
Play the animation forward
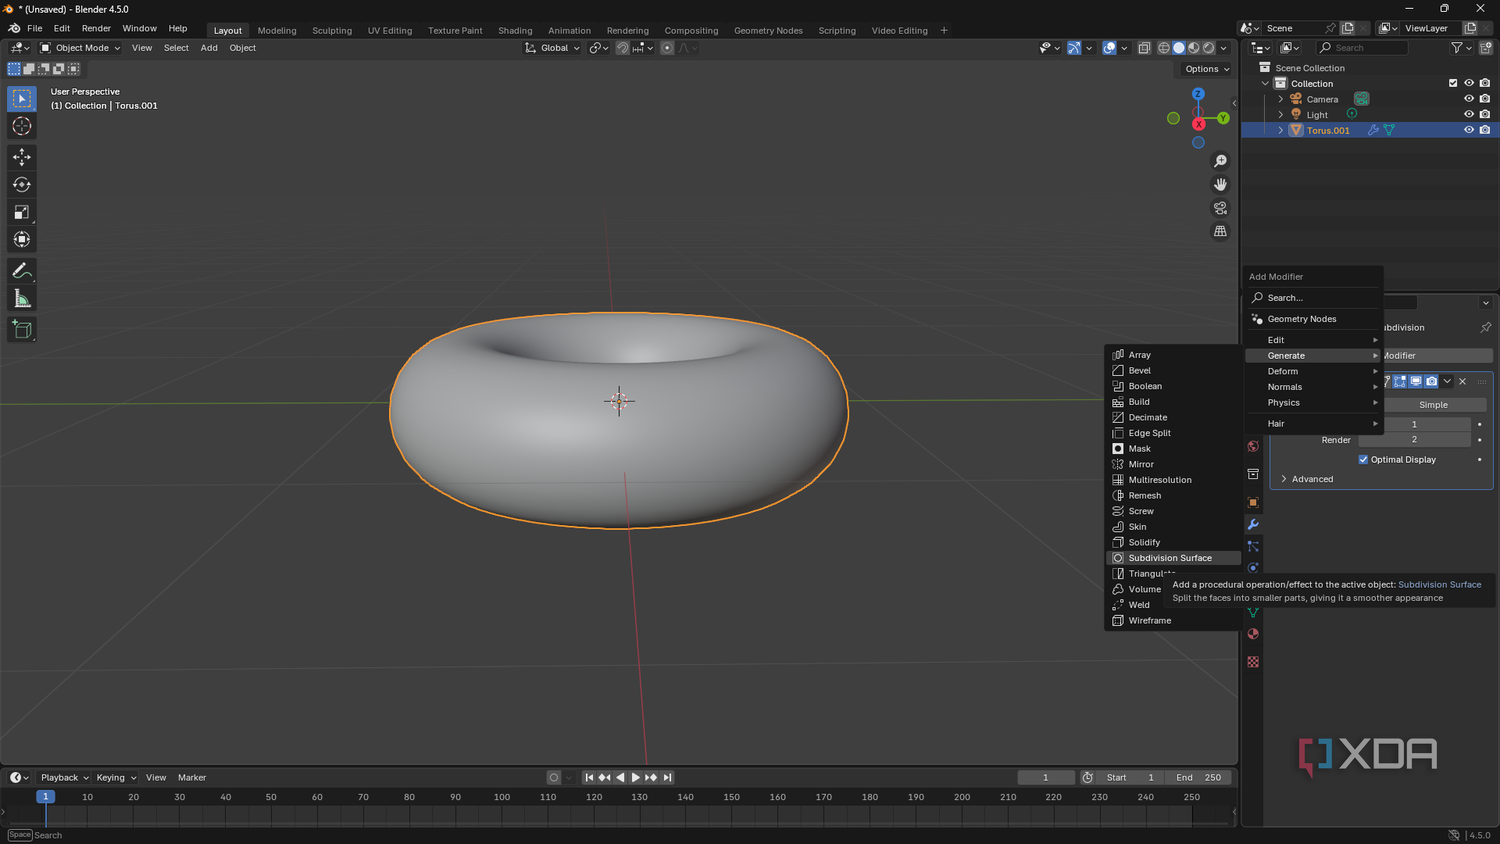point(635,777)
